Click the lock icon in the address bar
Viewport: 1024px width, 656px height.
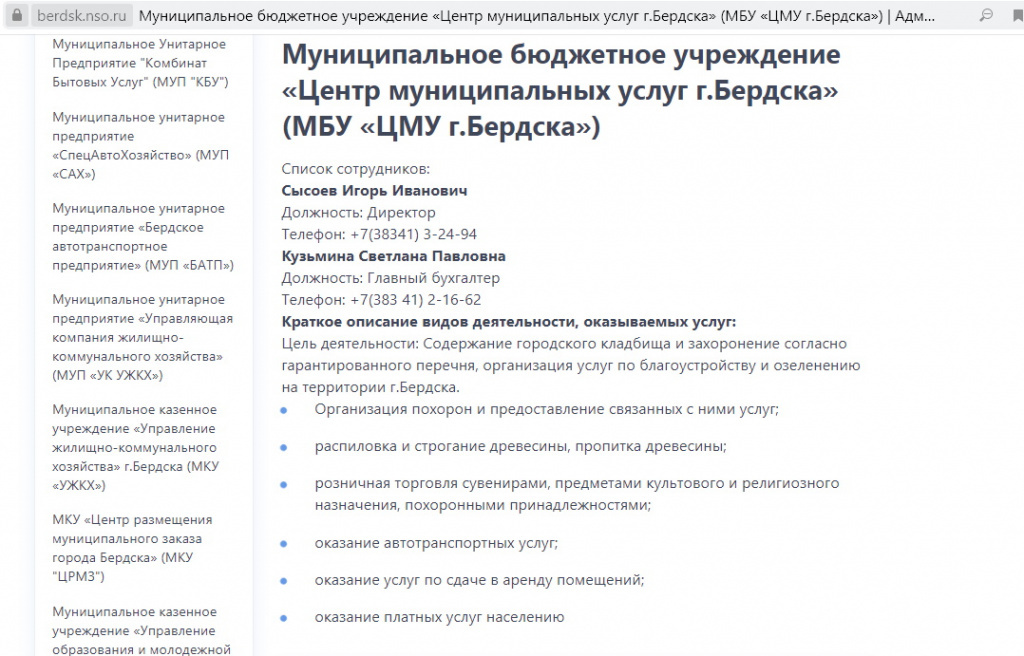click(x=19, y=16)
